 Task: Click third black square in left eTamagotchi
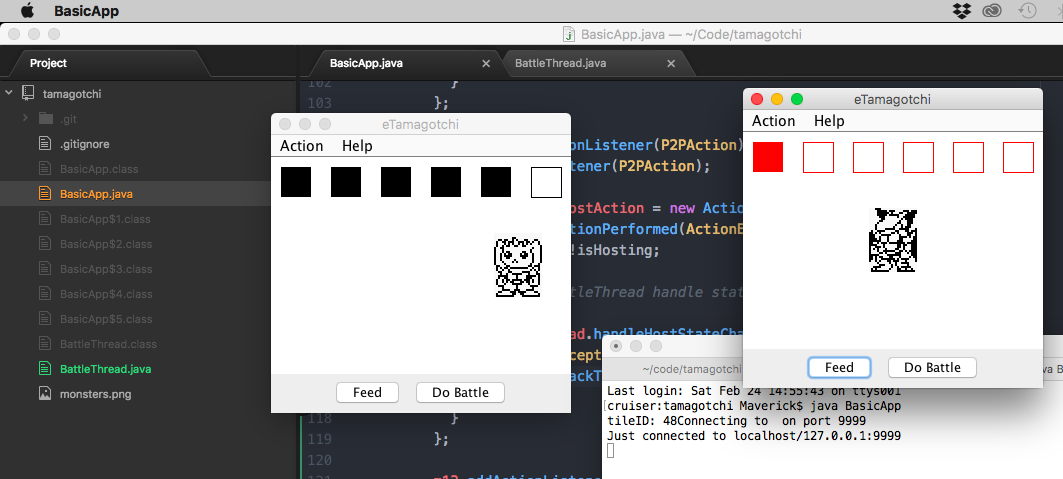[x=396, y=182]
